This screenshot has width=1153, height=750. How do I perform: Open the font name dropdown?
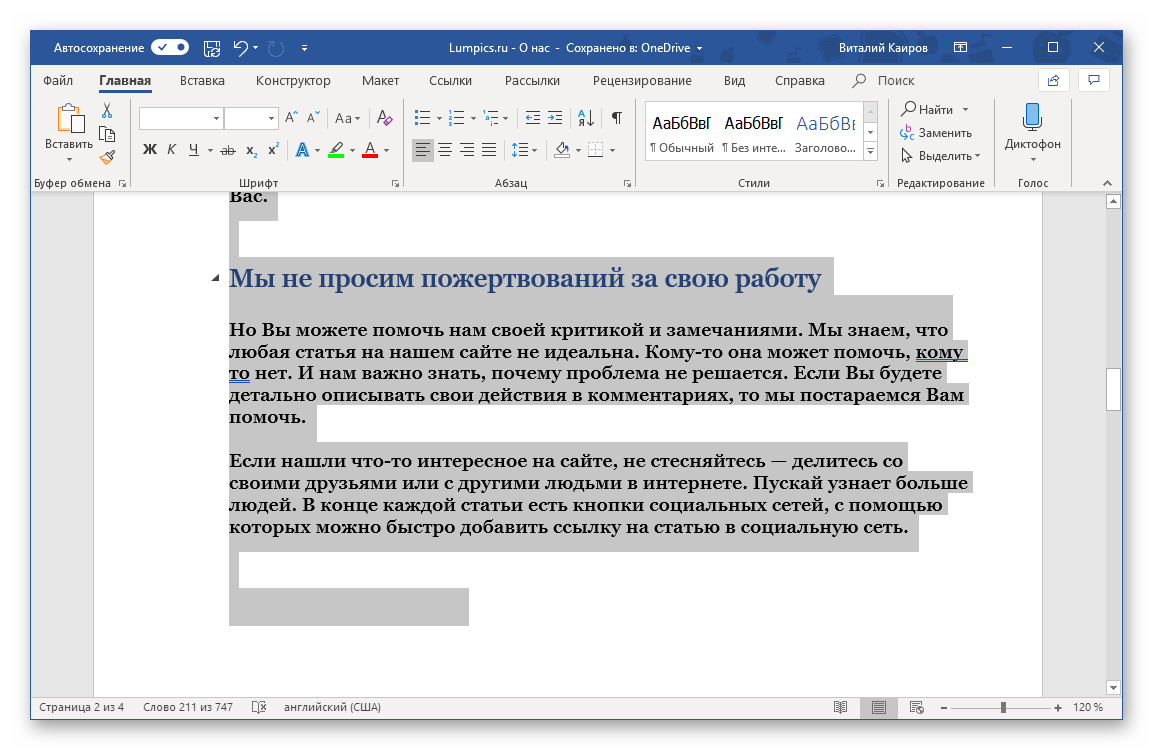(216, 118)
